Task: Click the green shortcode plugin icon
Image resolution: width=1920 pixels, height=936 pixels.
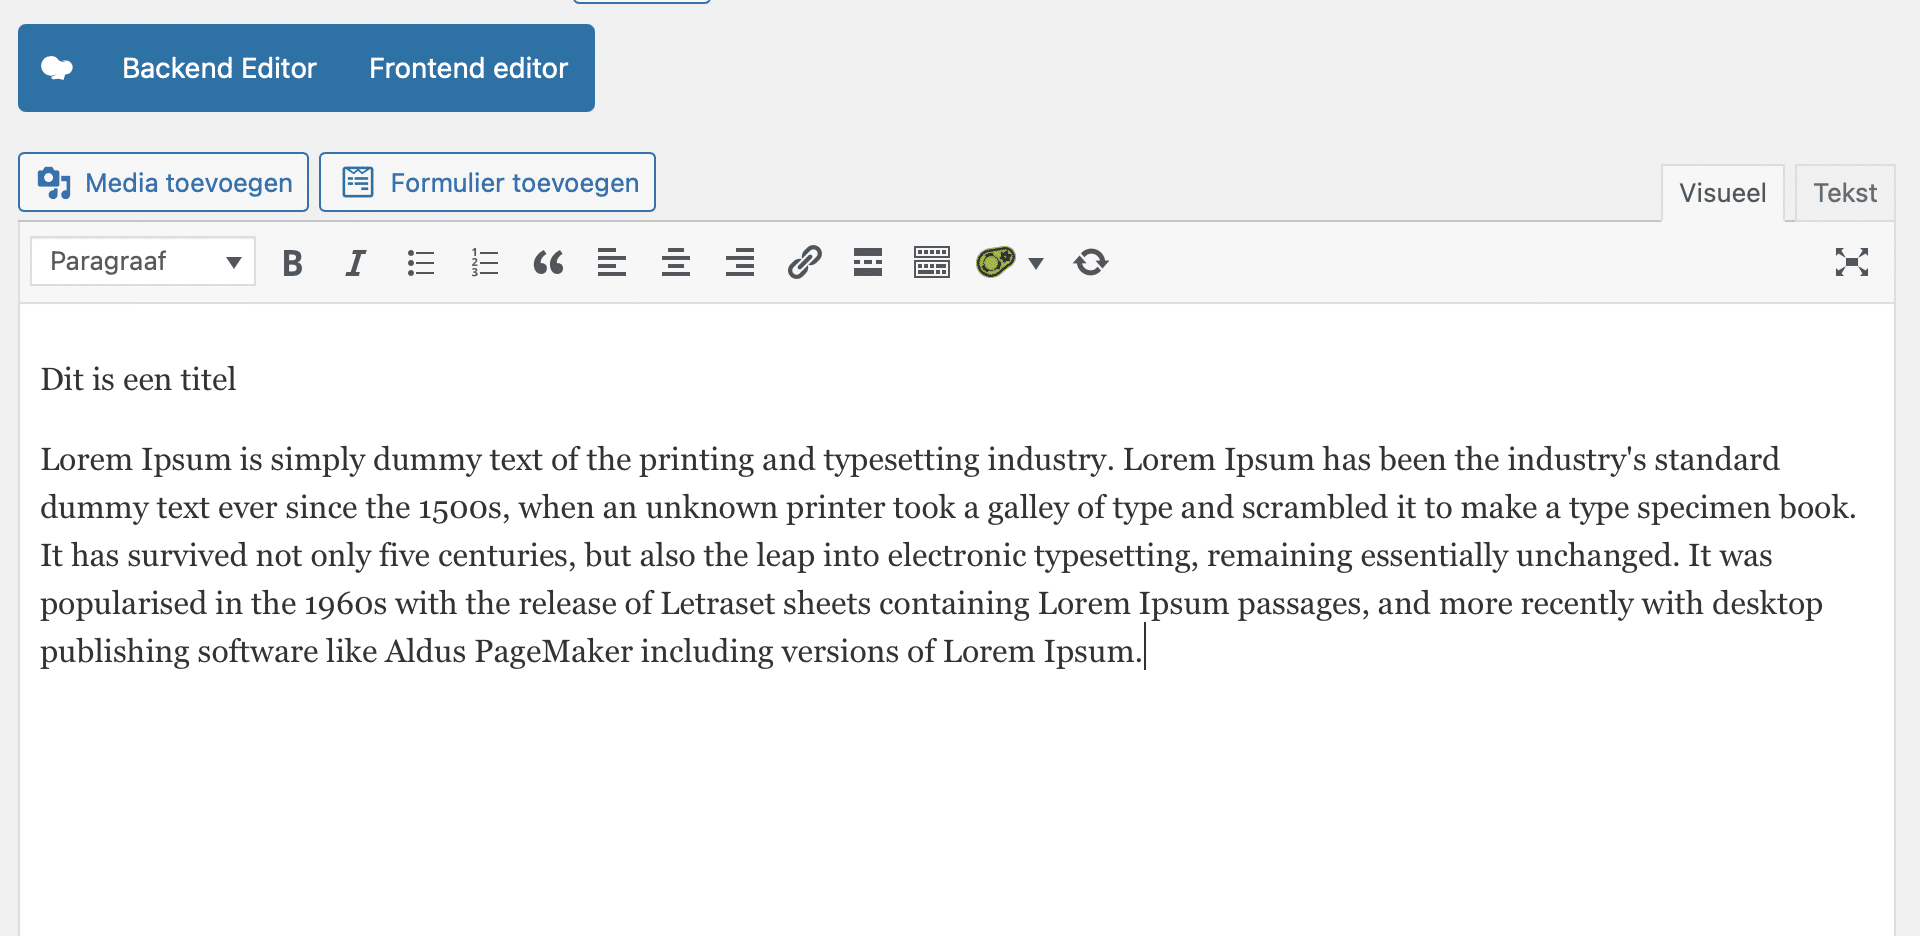Action: point(996,262)
